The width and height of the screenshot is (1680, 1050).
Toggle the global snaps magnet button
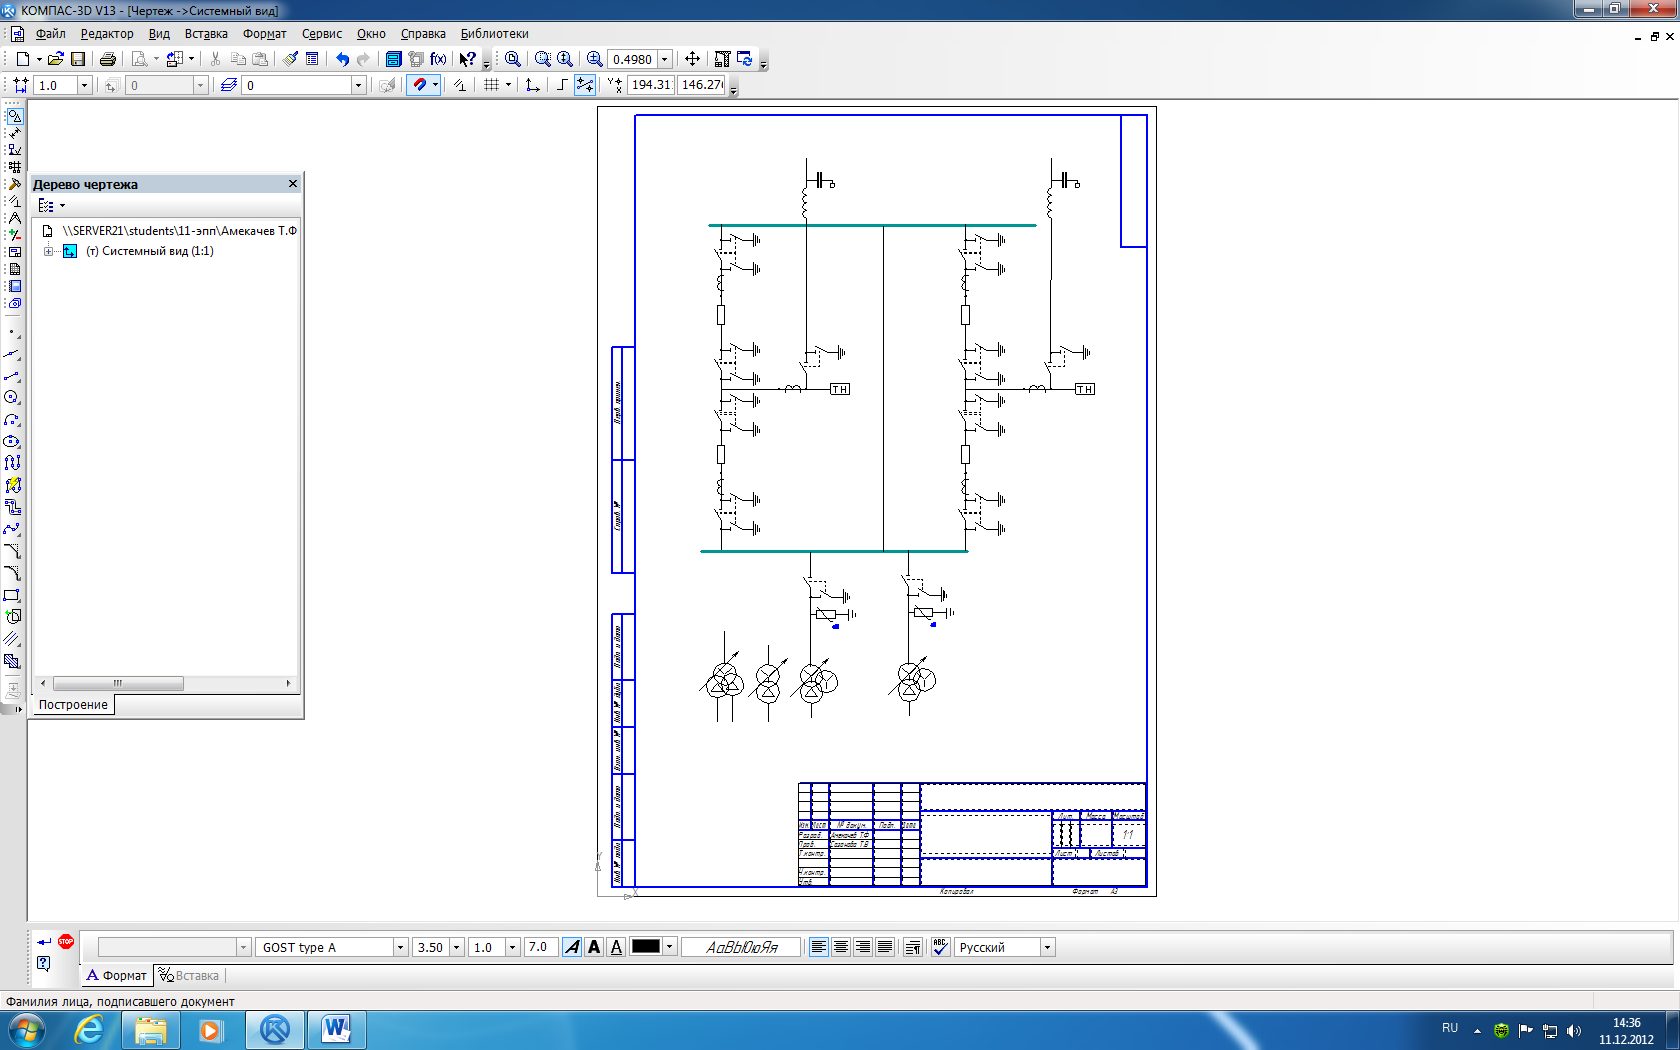click(419, 85)
